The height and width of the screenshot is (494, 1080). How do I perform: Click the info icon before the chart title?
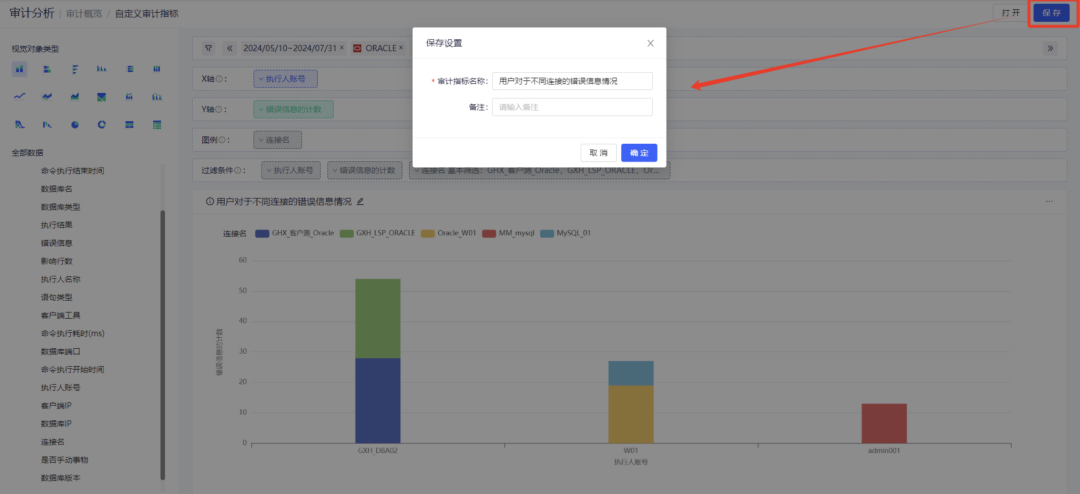tap(210, 202)
